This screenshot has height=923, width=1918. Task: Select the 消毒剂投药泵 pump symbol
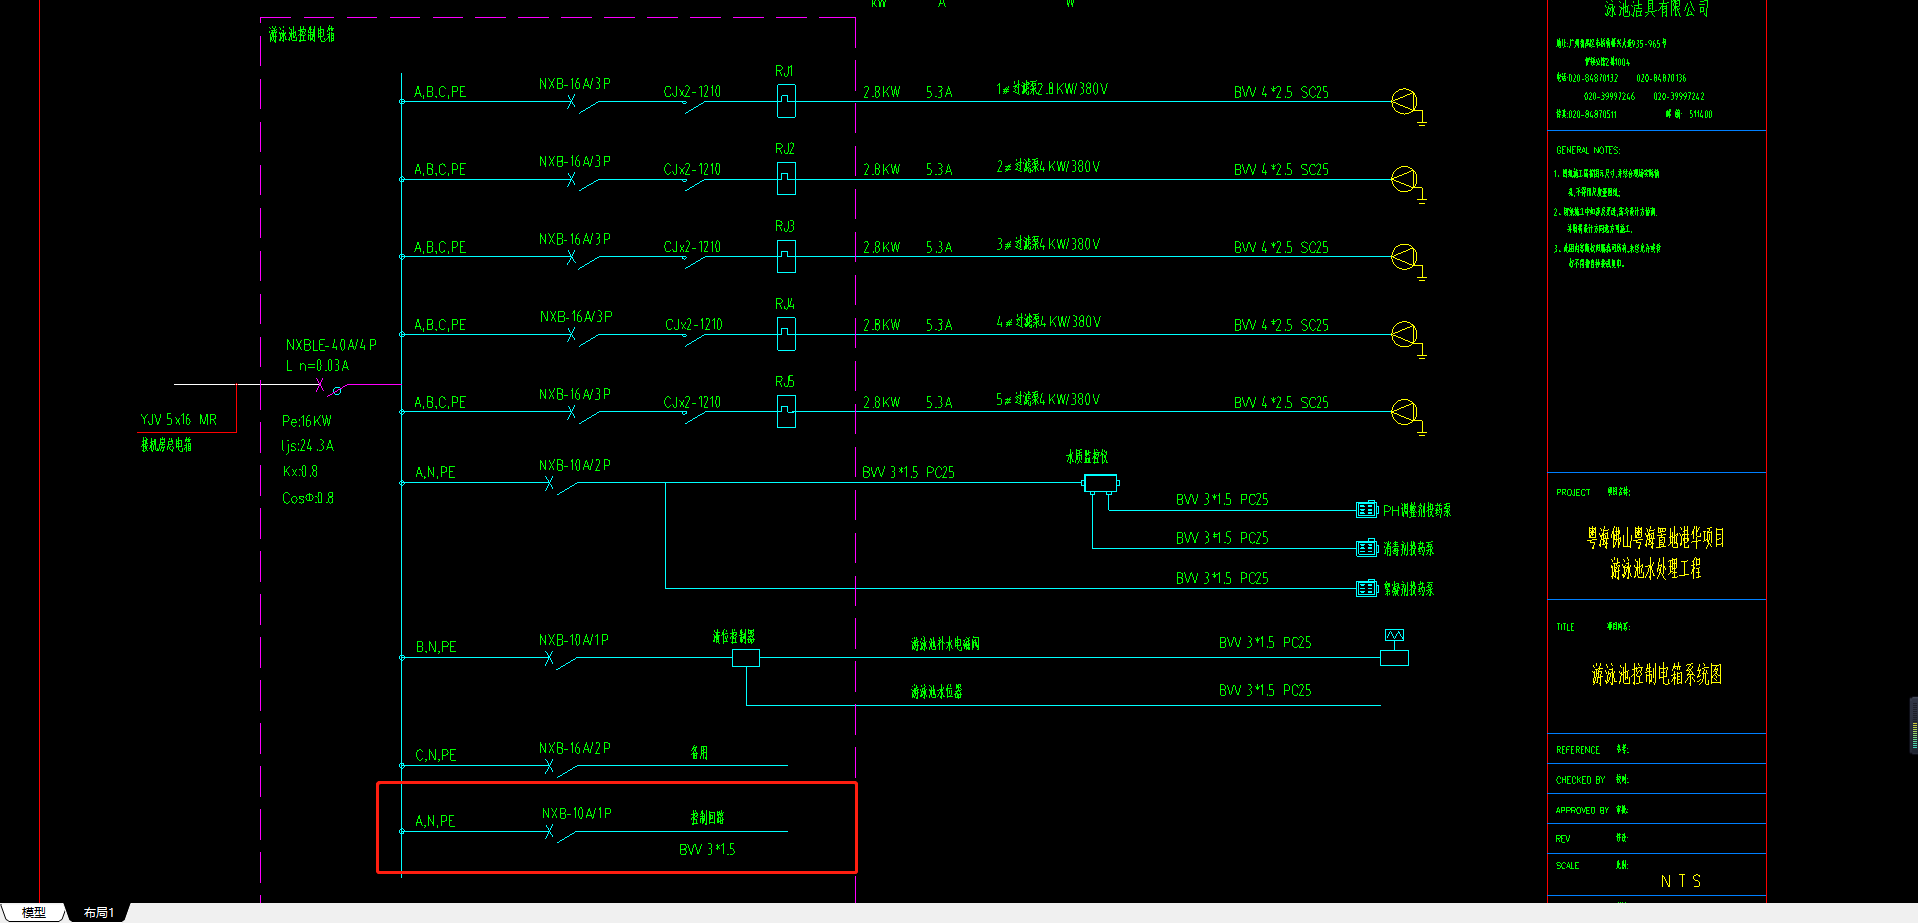pos(1367,548)
